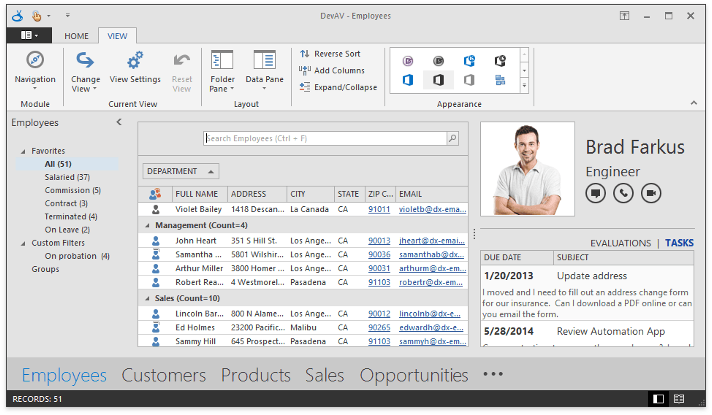Viewport: 712px width, 415px height.
Task: Click the employee status icon column header
Action: point(155,194)
